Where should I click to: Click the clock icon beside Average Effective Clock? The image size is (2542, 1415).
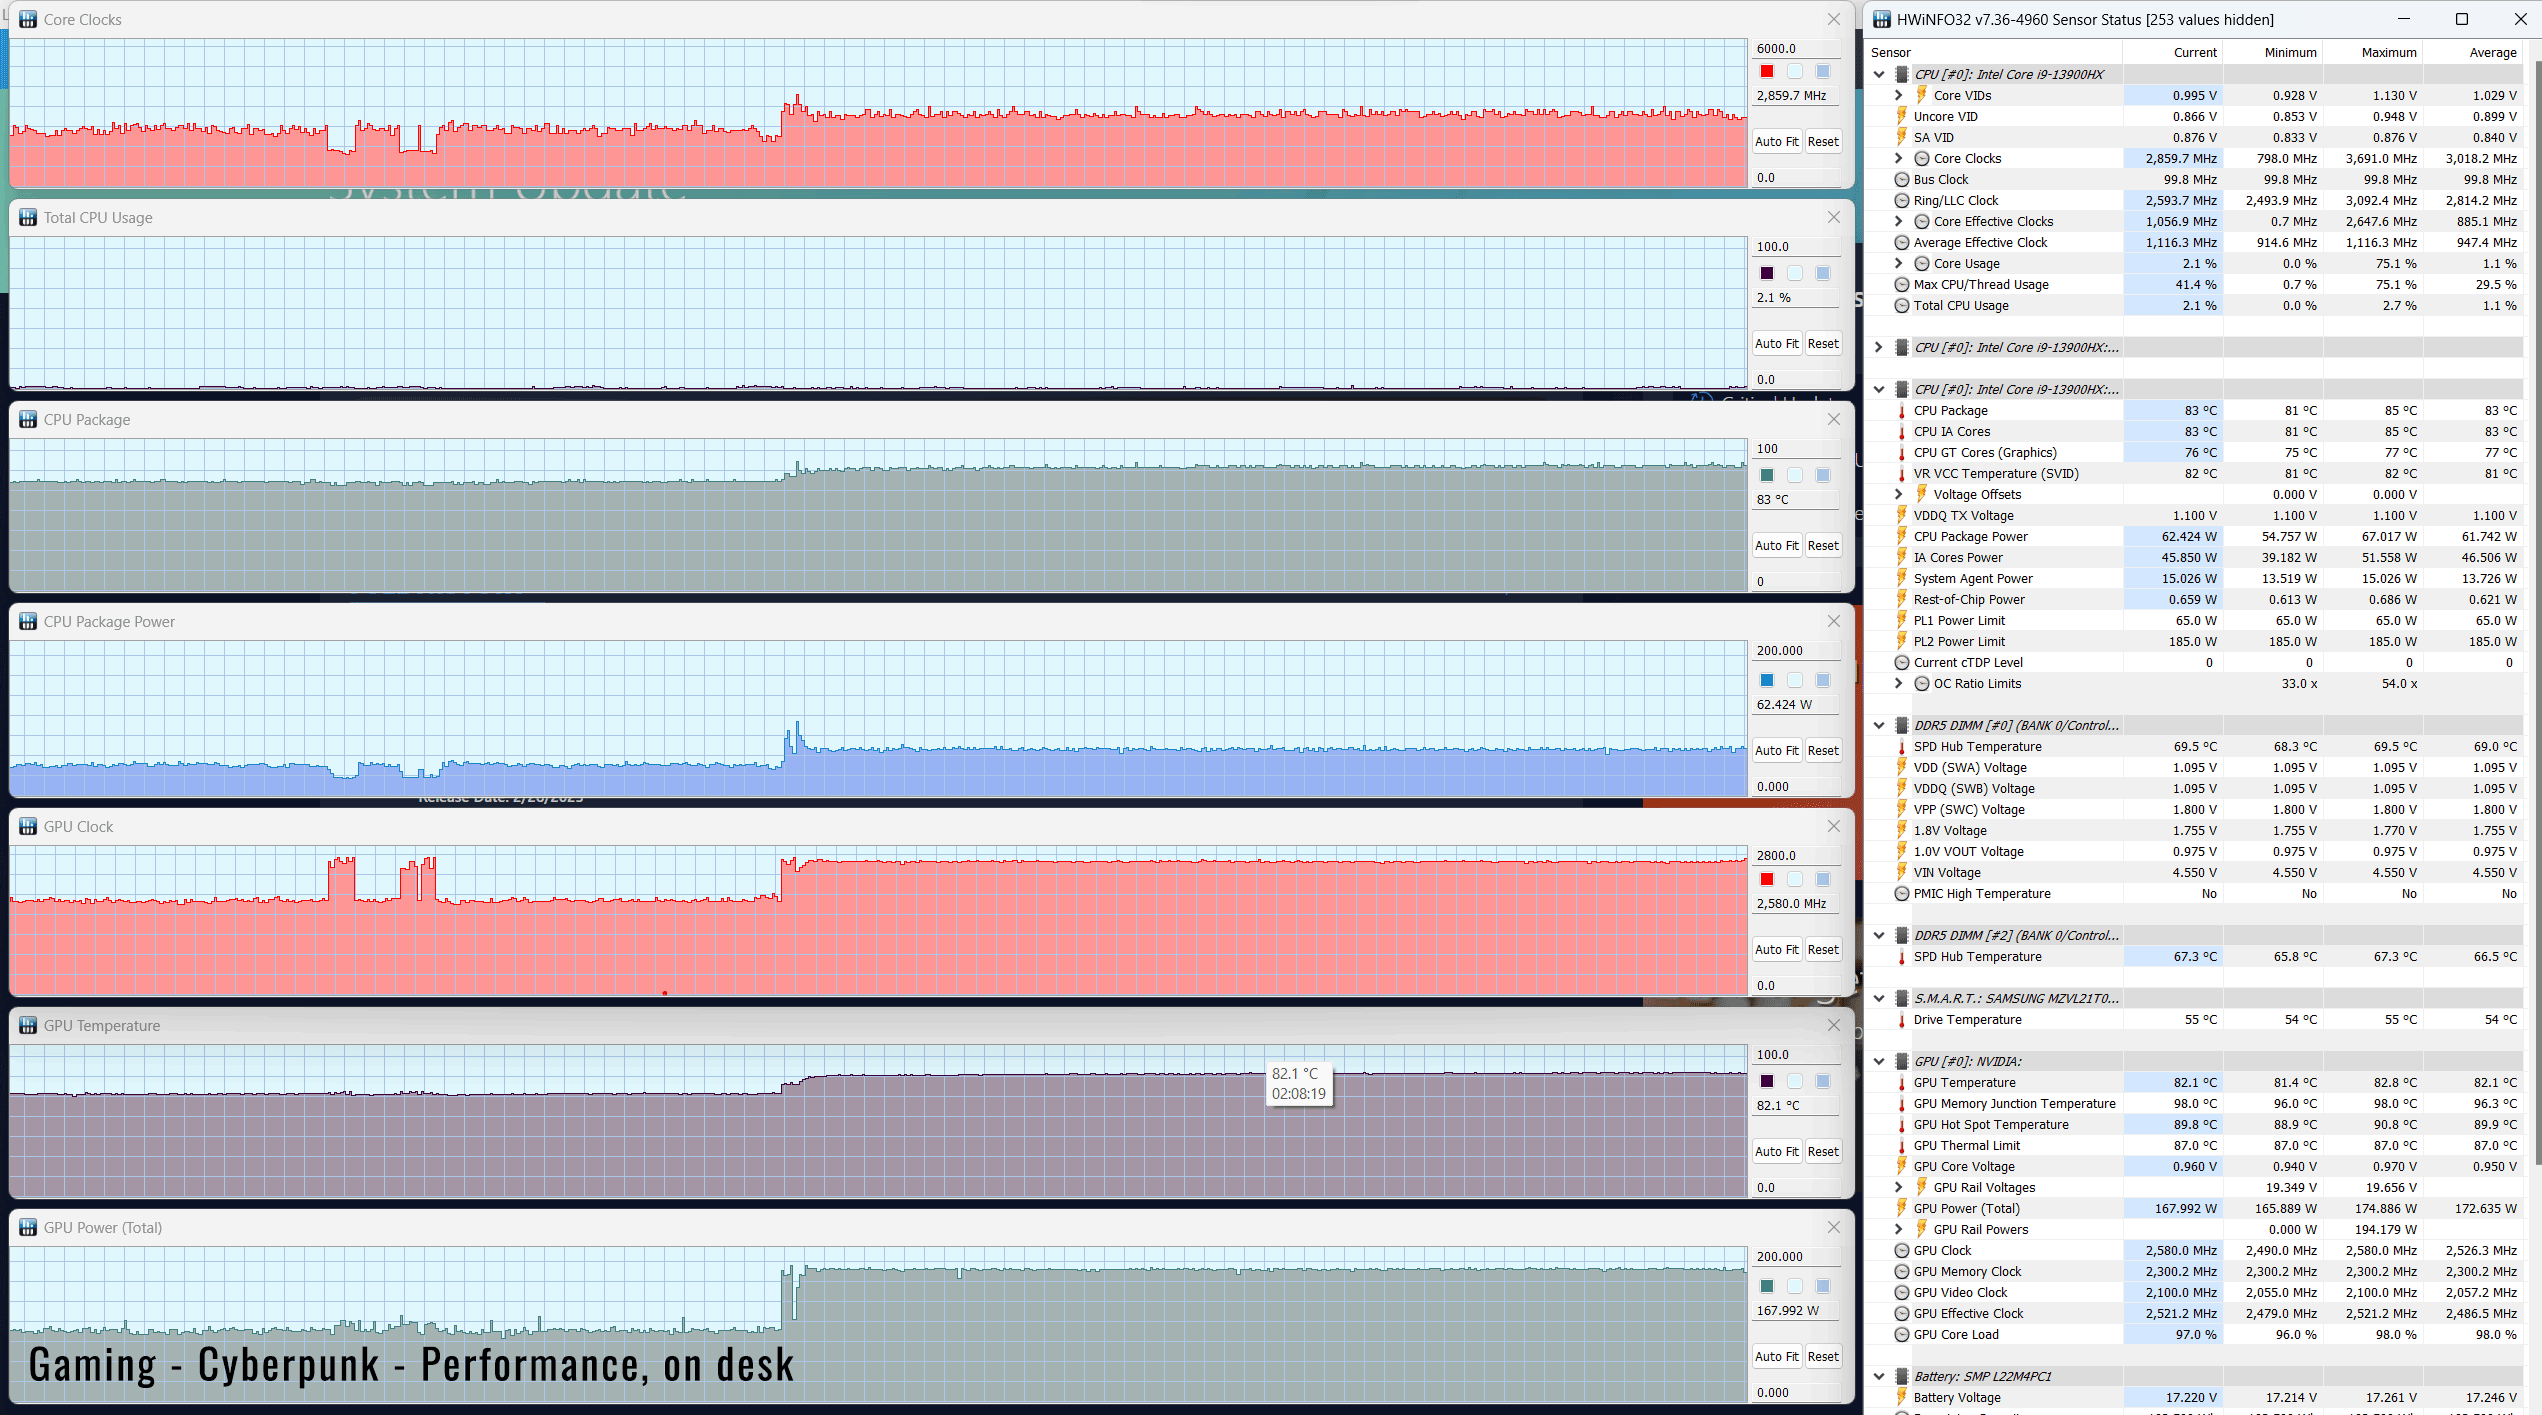(1901, 242)
